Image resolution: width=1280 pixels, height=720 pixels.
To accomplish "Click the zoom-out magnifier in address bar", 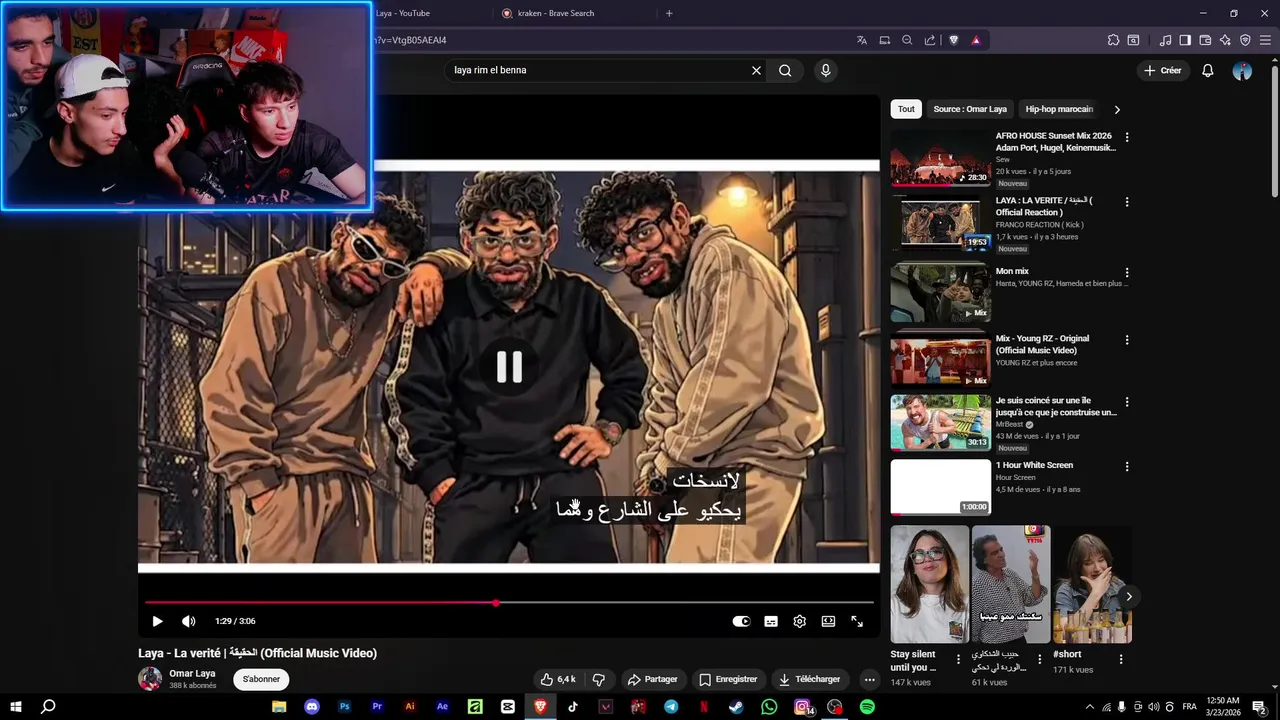I will pyautogui.click(x=907, y=40).
